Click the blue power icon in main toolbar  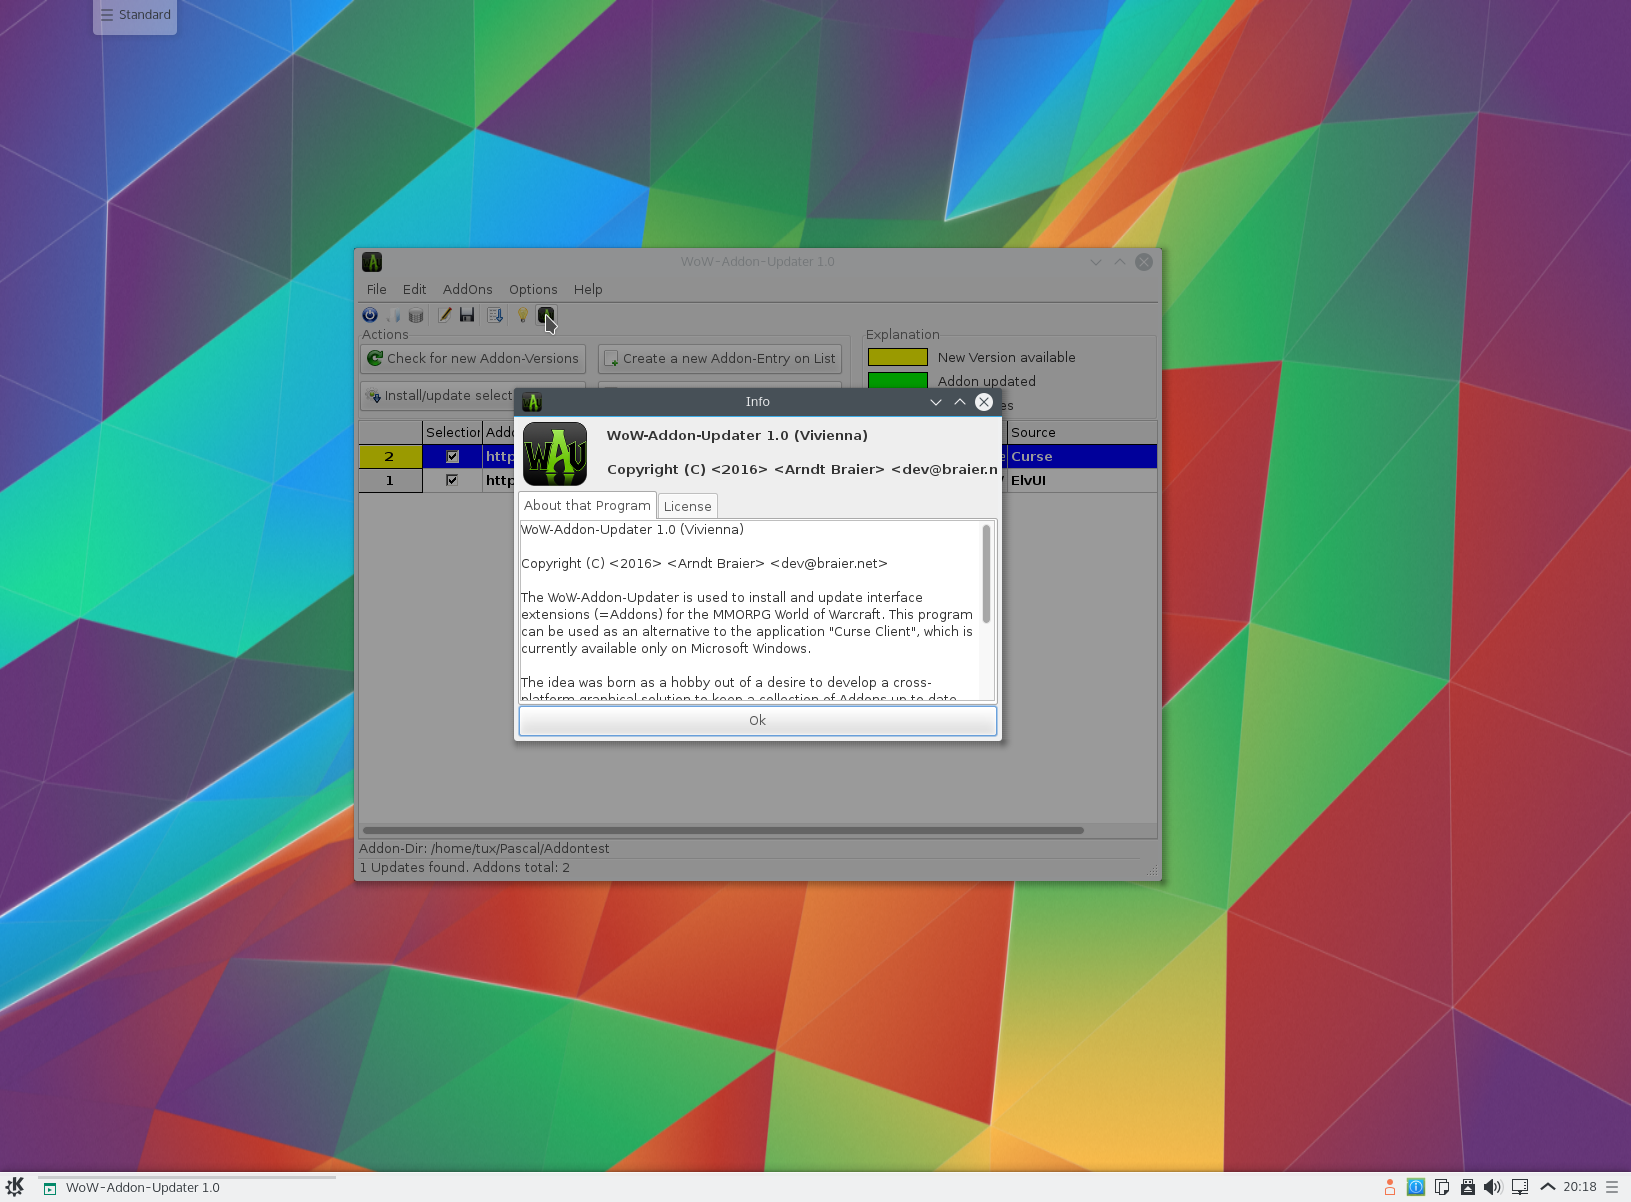[370, 315]
